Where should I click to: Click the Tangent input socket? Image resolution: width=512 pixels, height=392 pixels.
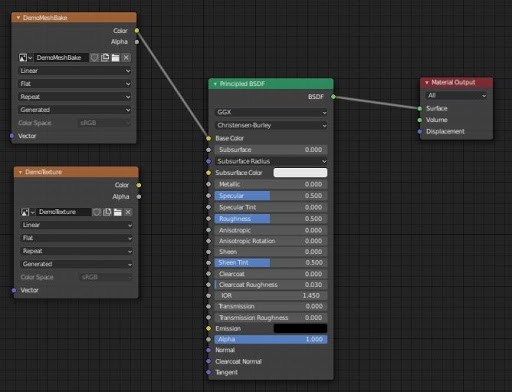pyautogui.click(x=208, y=372)
